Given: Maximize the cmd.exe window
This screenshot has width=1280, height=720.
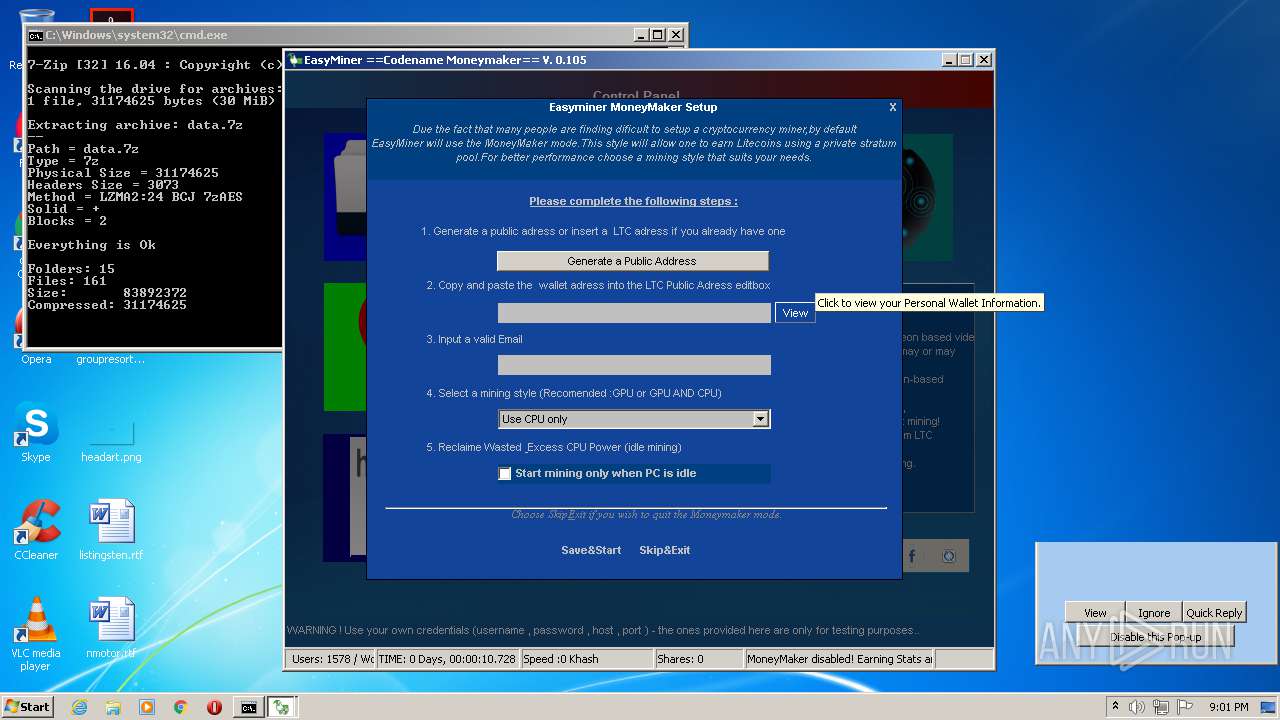Looking at the screenshot, I should tap(658, 35).
